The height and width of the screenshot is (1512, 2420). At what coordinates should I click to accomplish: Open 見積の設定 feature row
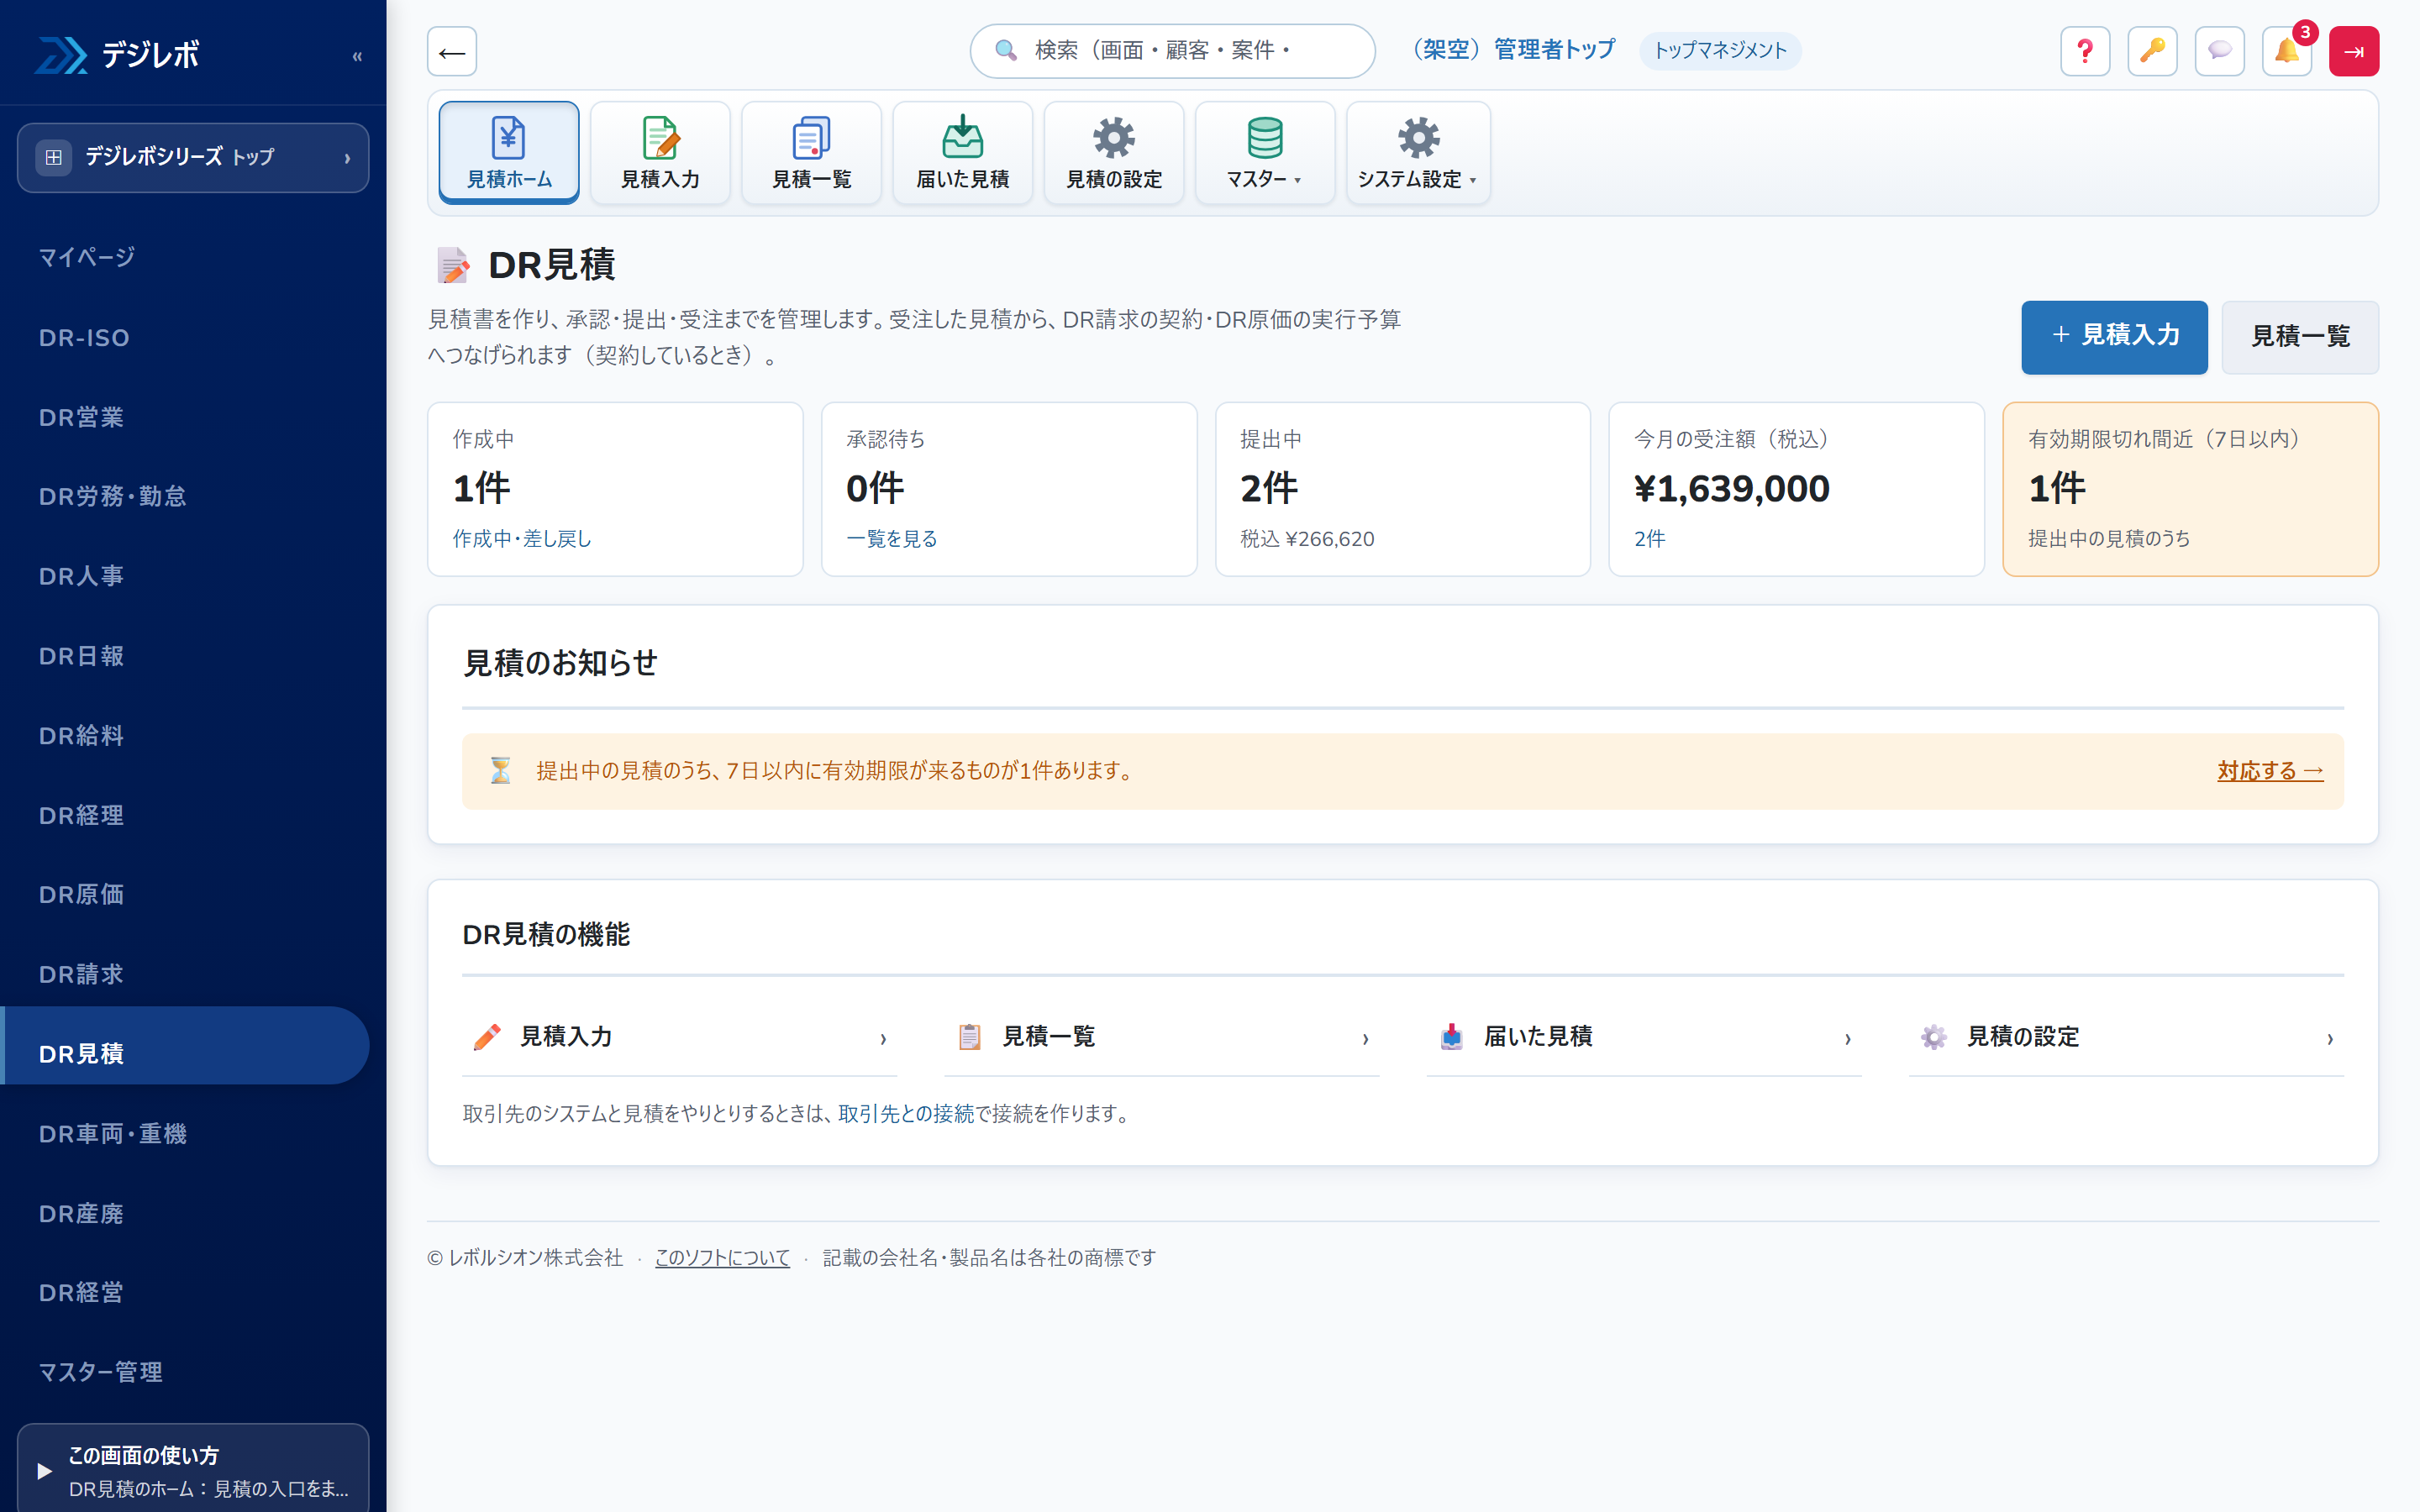pyautogui.click(x=2126, y=1037)
